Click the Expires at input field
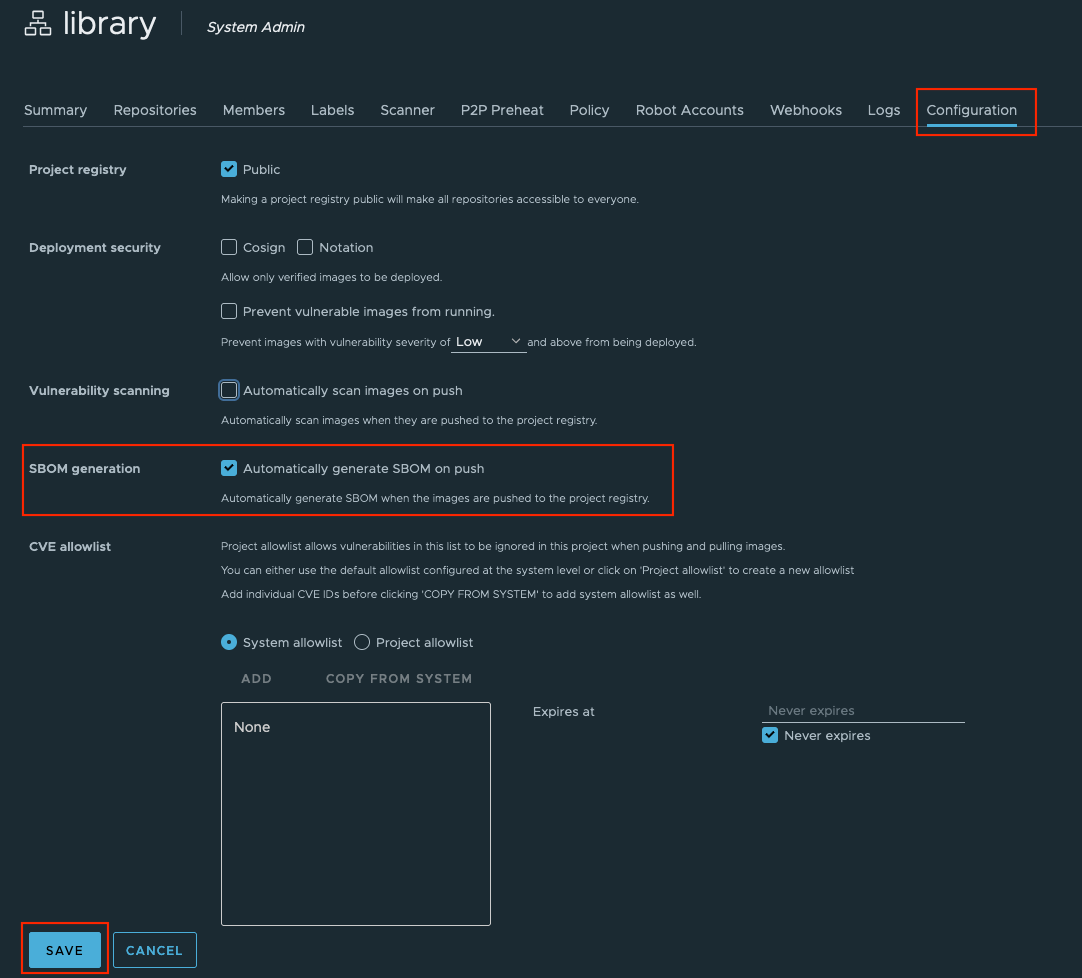1082x978 pixels. (x=862, y=710)
